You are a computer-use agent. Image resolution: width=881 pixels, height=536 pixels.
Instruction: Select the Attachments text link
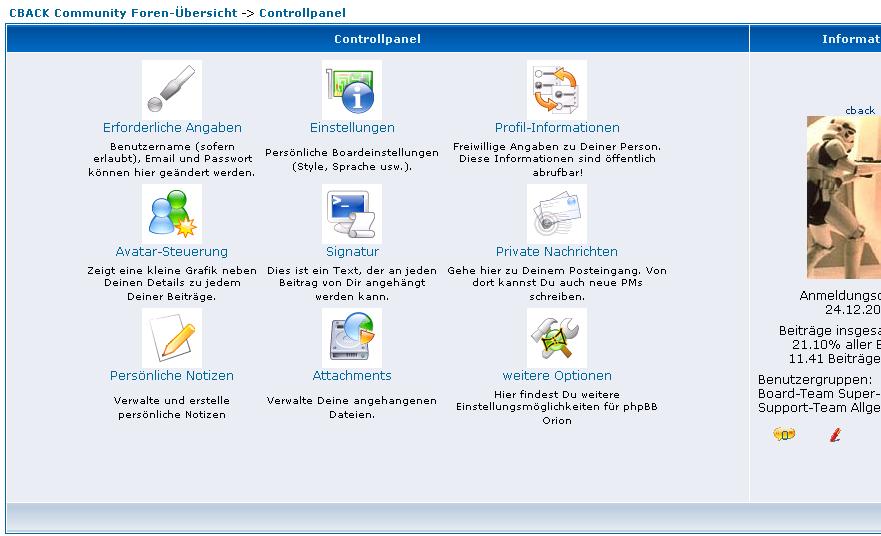[352, 376]
